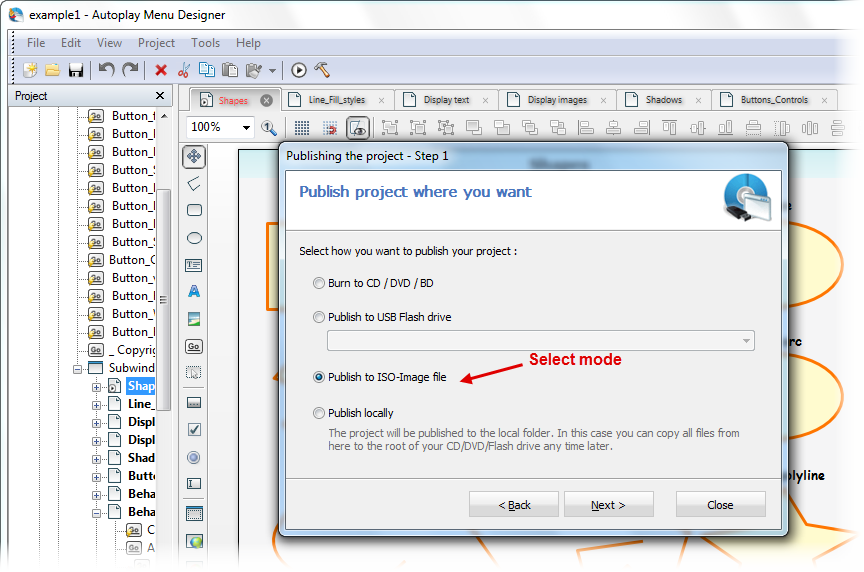Select the polygon shape tool
The image size is (864, 572).
click(x=194, y=184)
